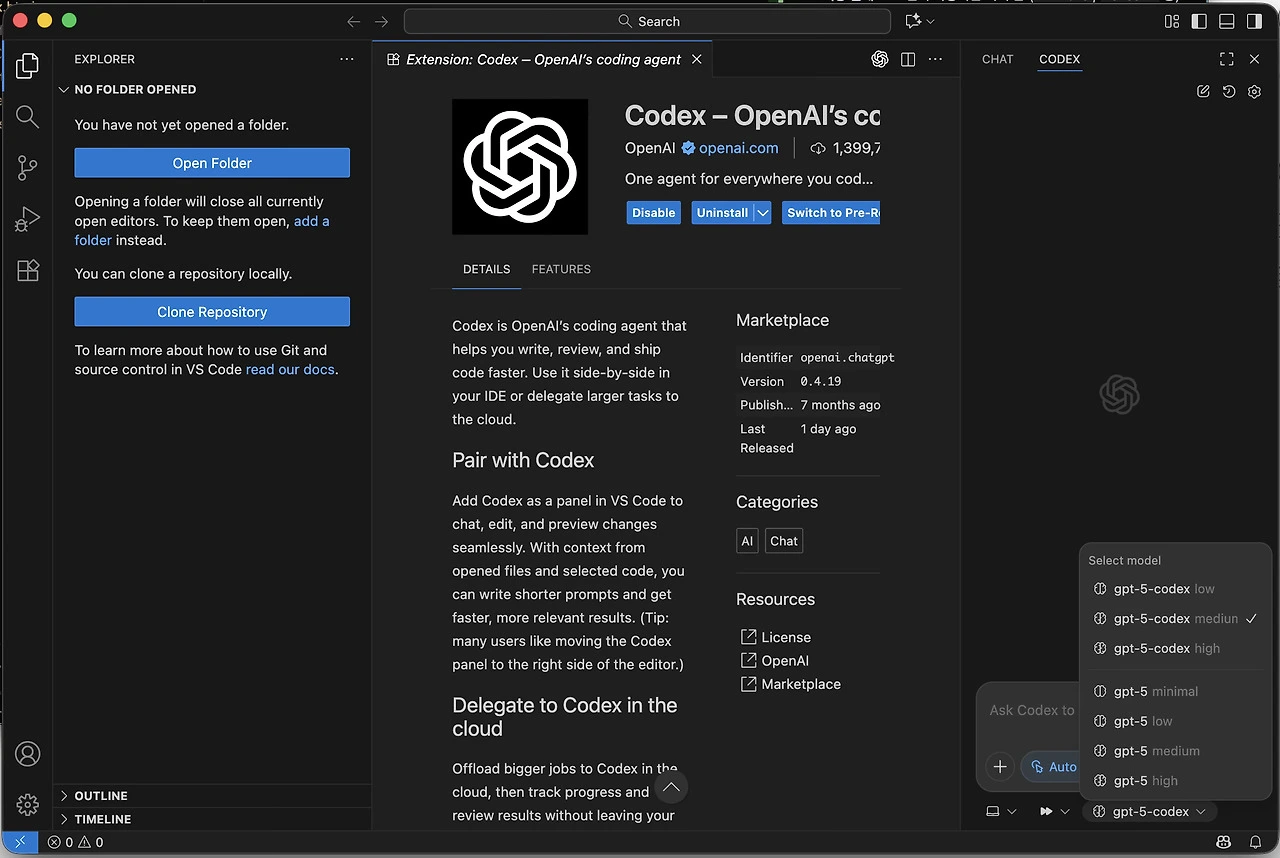Open Copilot status icon in status bar
1280x858 pixels.
click(1223, 842)
